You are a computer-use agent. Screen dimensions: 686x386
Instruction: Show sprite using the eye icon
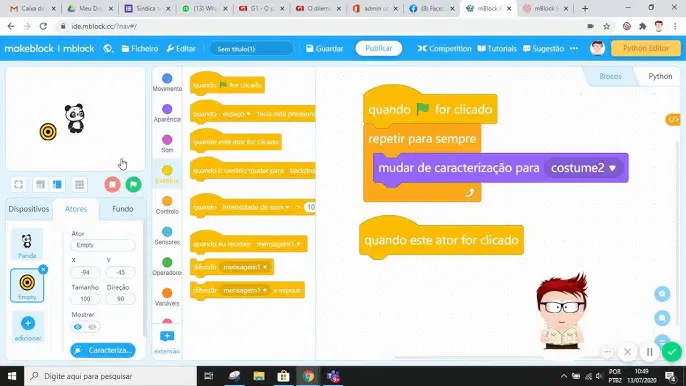coord(78,327)
